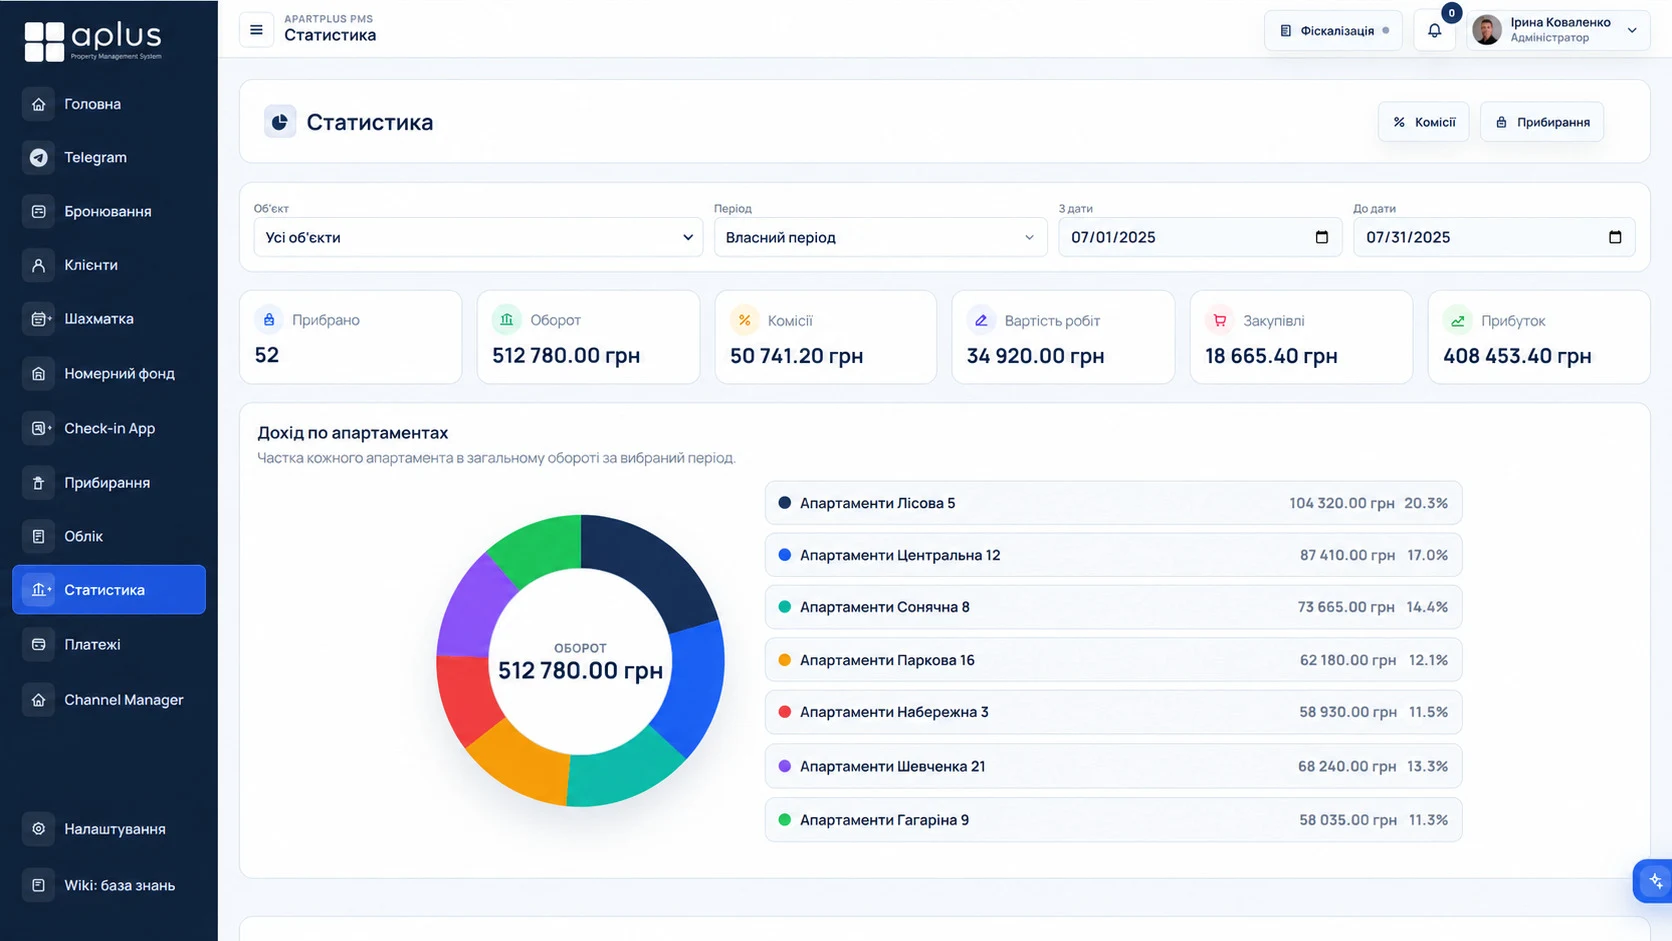Open Налаштування settings
Viewport: 1672px width, 941px height.
[109, 829]
